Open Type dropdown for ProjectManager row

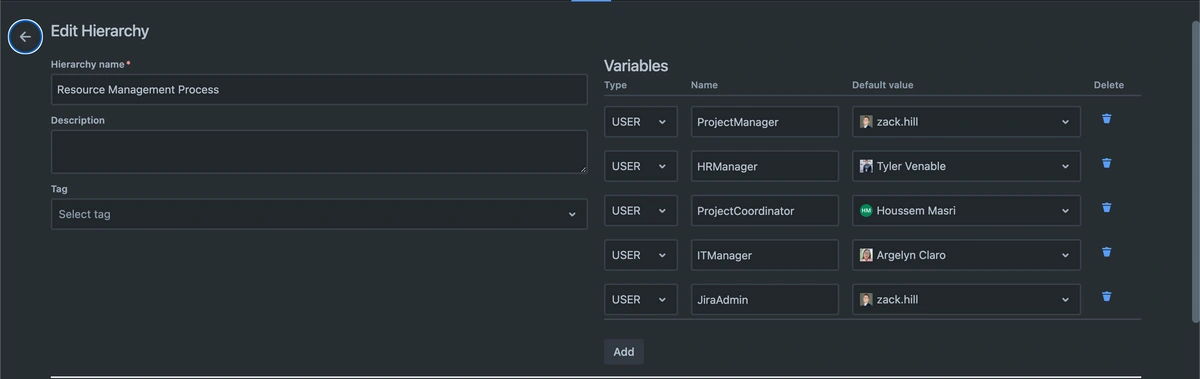tap(641, 122)
